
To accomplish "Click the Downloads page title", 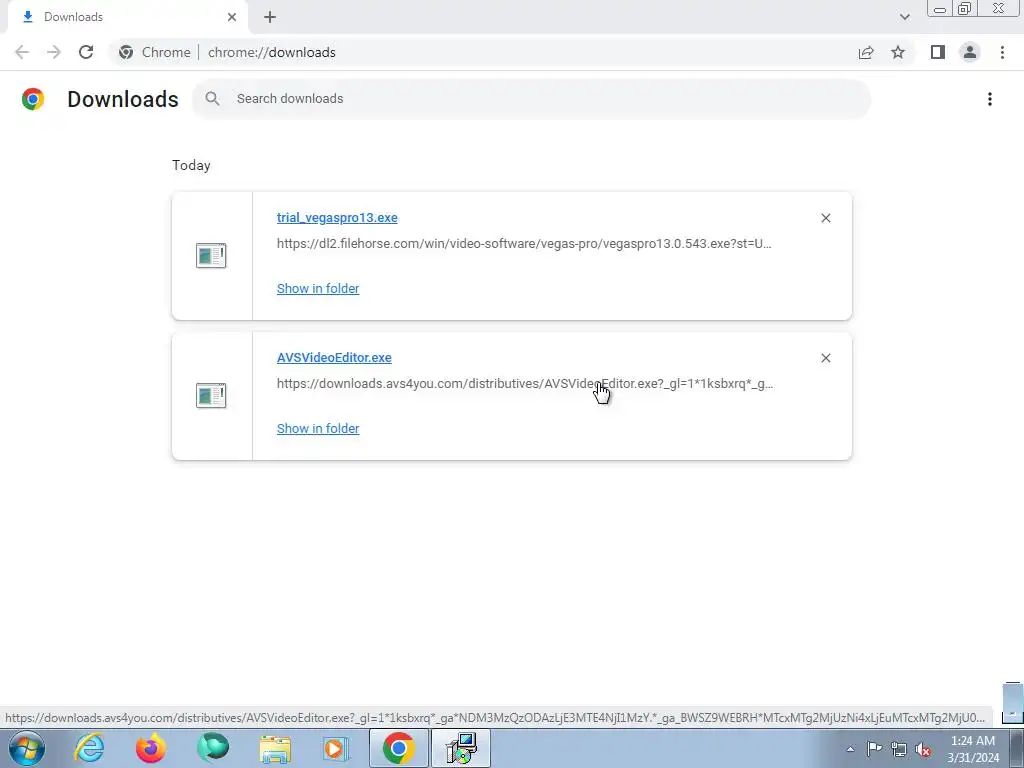I will coord(123,99).
